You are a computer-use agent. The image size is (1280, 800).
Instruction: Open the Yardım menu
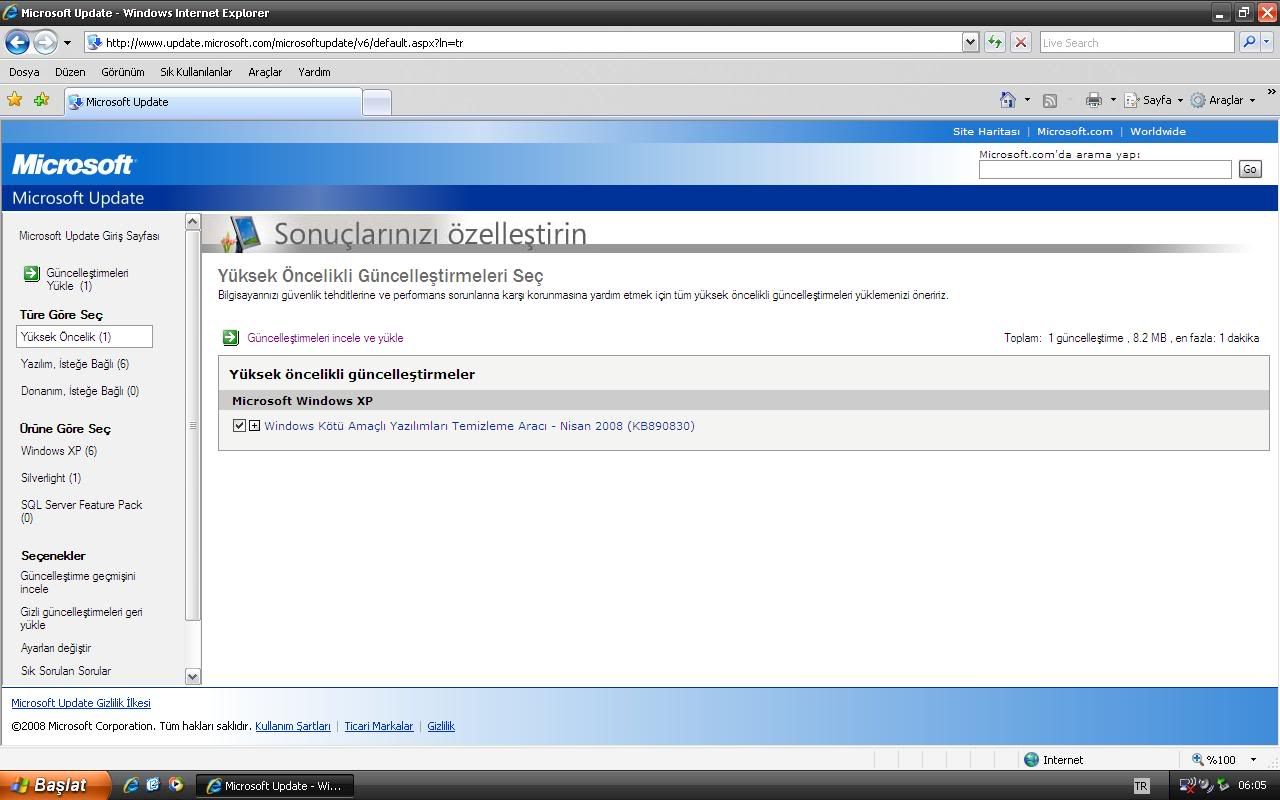314,72
